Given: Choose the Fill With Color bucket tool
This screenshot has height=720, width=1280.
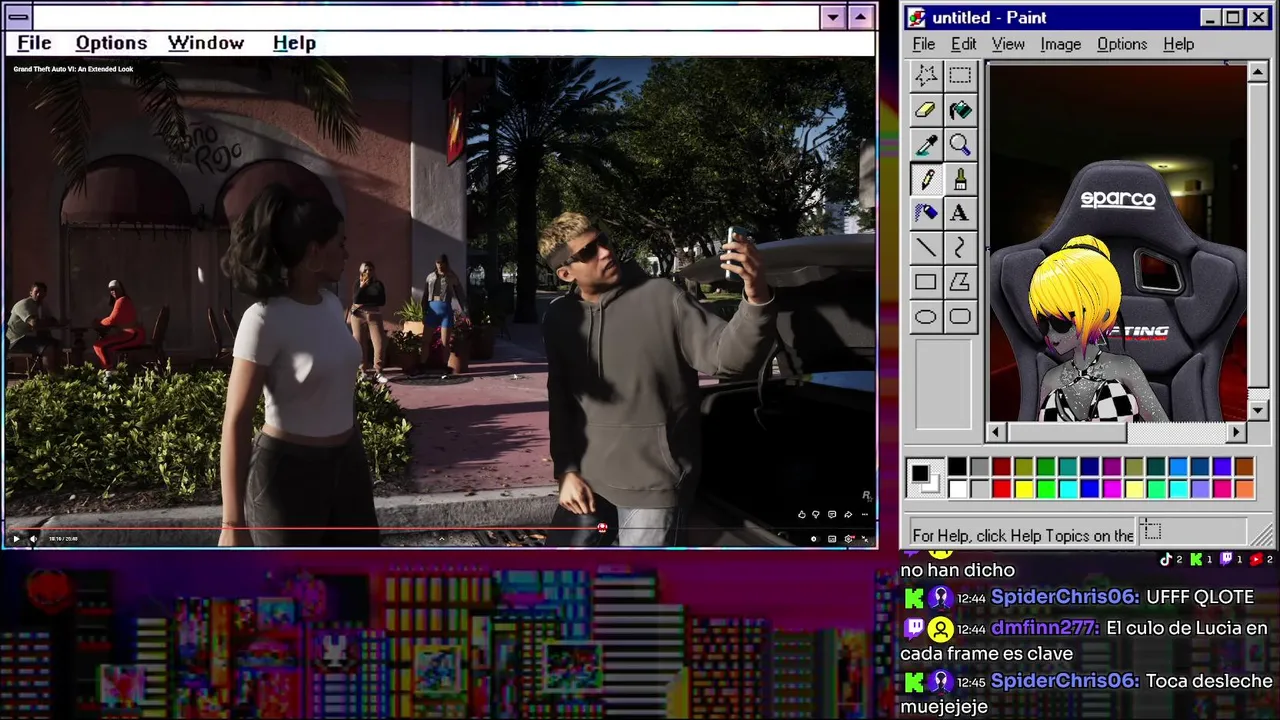Looking at the screenshot, I should tap(960, 110).
